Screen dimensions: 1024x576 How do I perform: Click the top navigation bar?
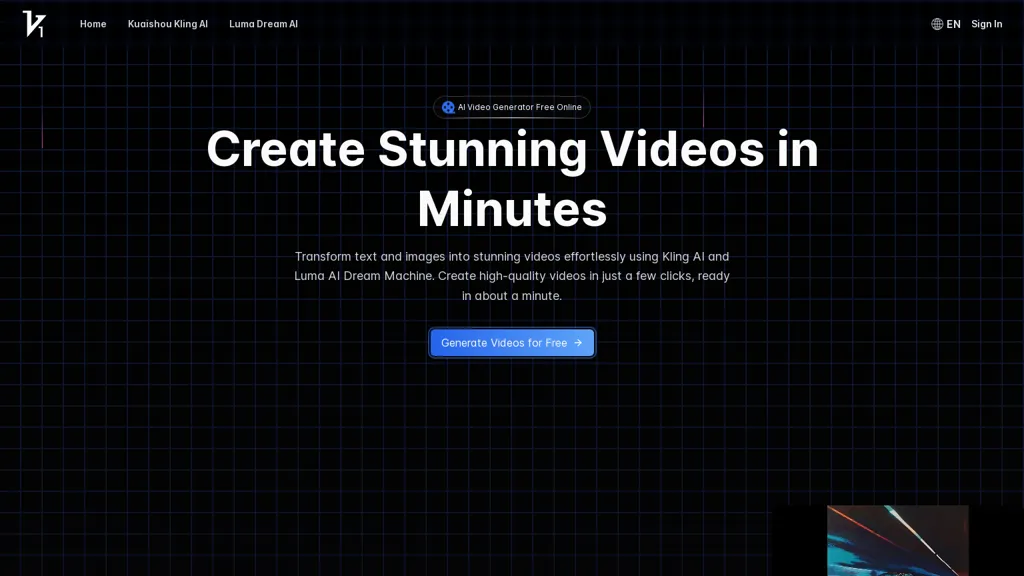[512, 23]
